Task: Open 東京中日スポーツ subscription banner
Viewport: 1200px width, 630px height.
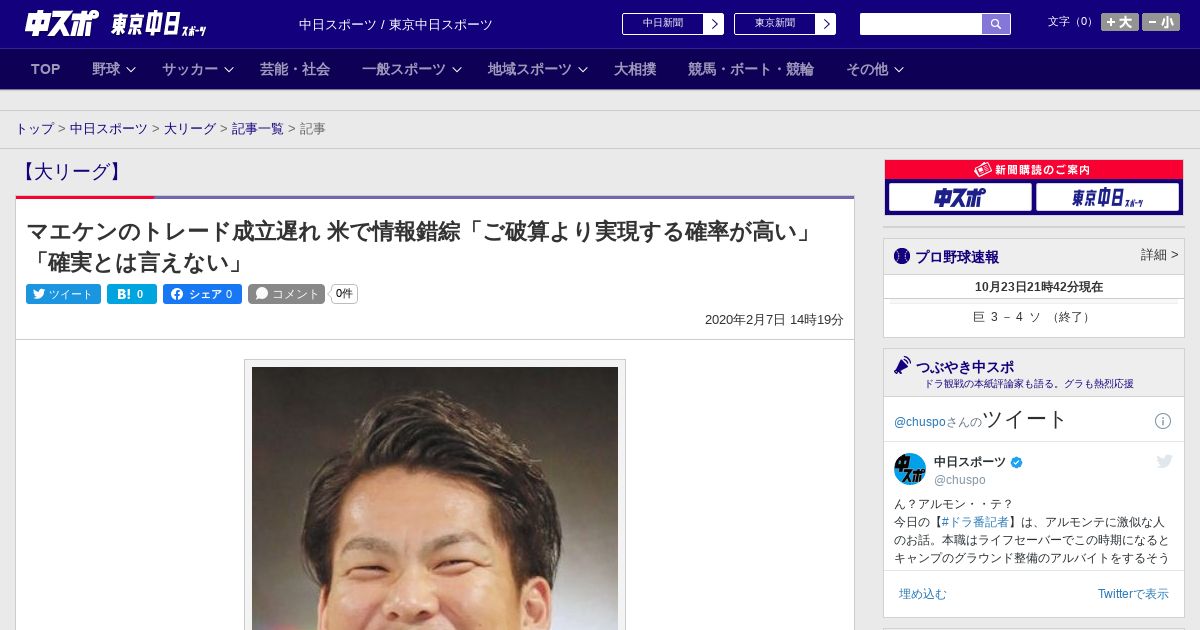Action: (x=1108, y=197)
